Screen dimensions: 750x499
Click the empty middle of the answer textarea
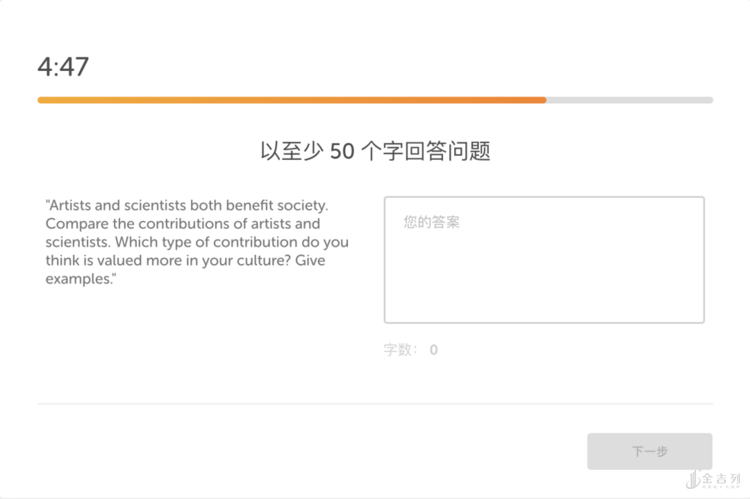[x=544, y=270]
